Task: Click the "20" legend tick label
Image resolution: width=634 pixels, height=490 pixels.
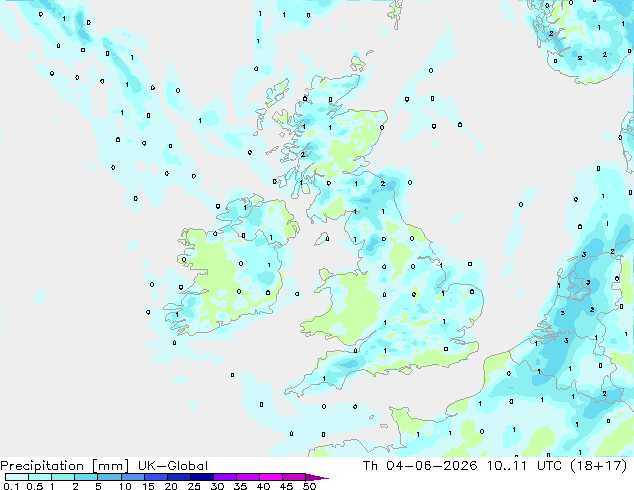Action: [x=171, y=486]
